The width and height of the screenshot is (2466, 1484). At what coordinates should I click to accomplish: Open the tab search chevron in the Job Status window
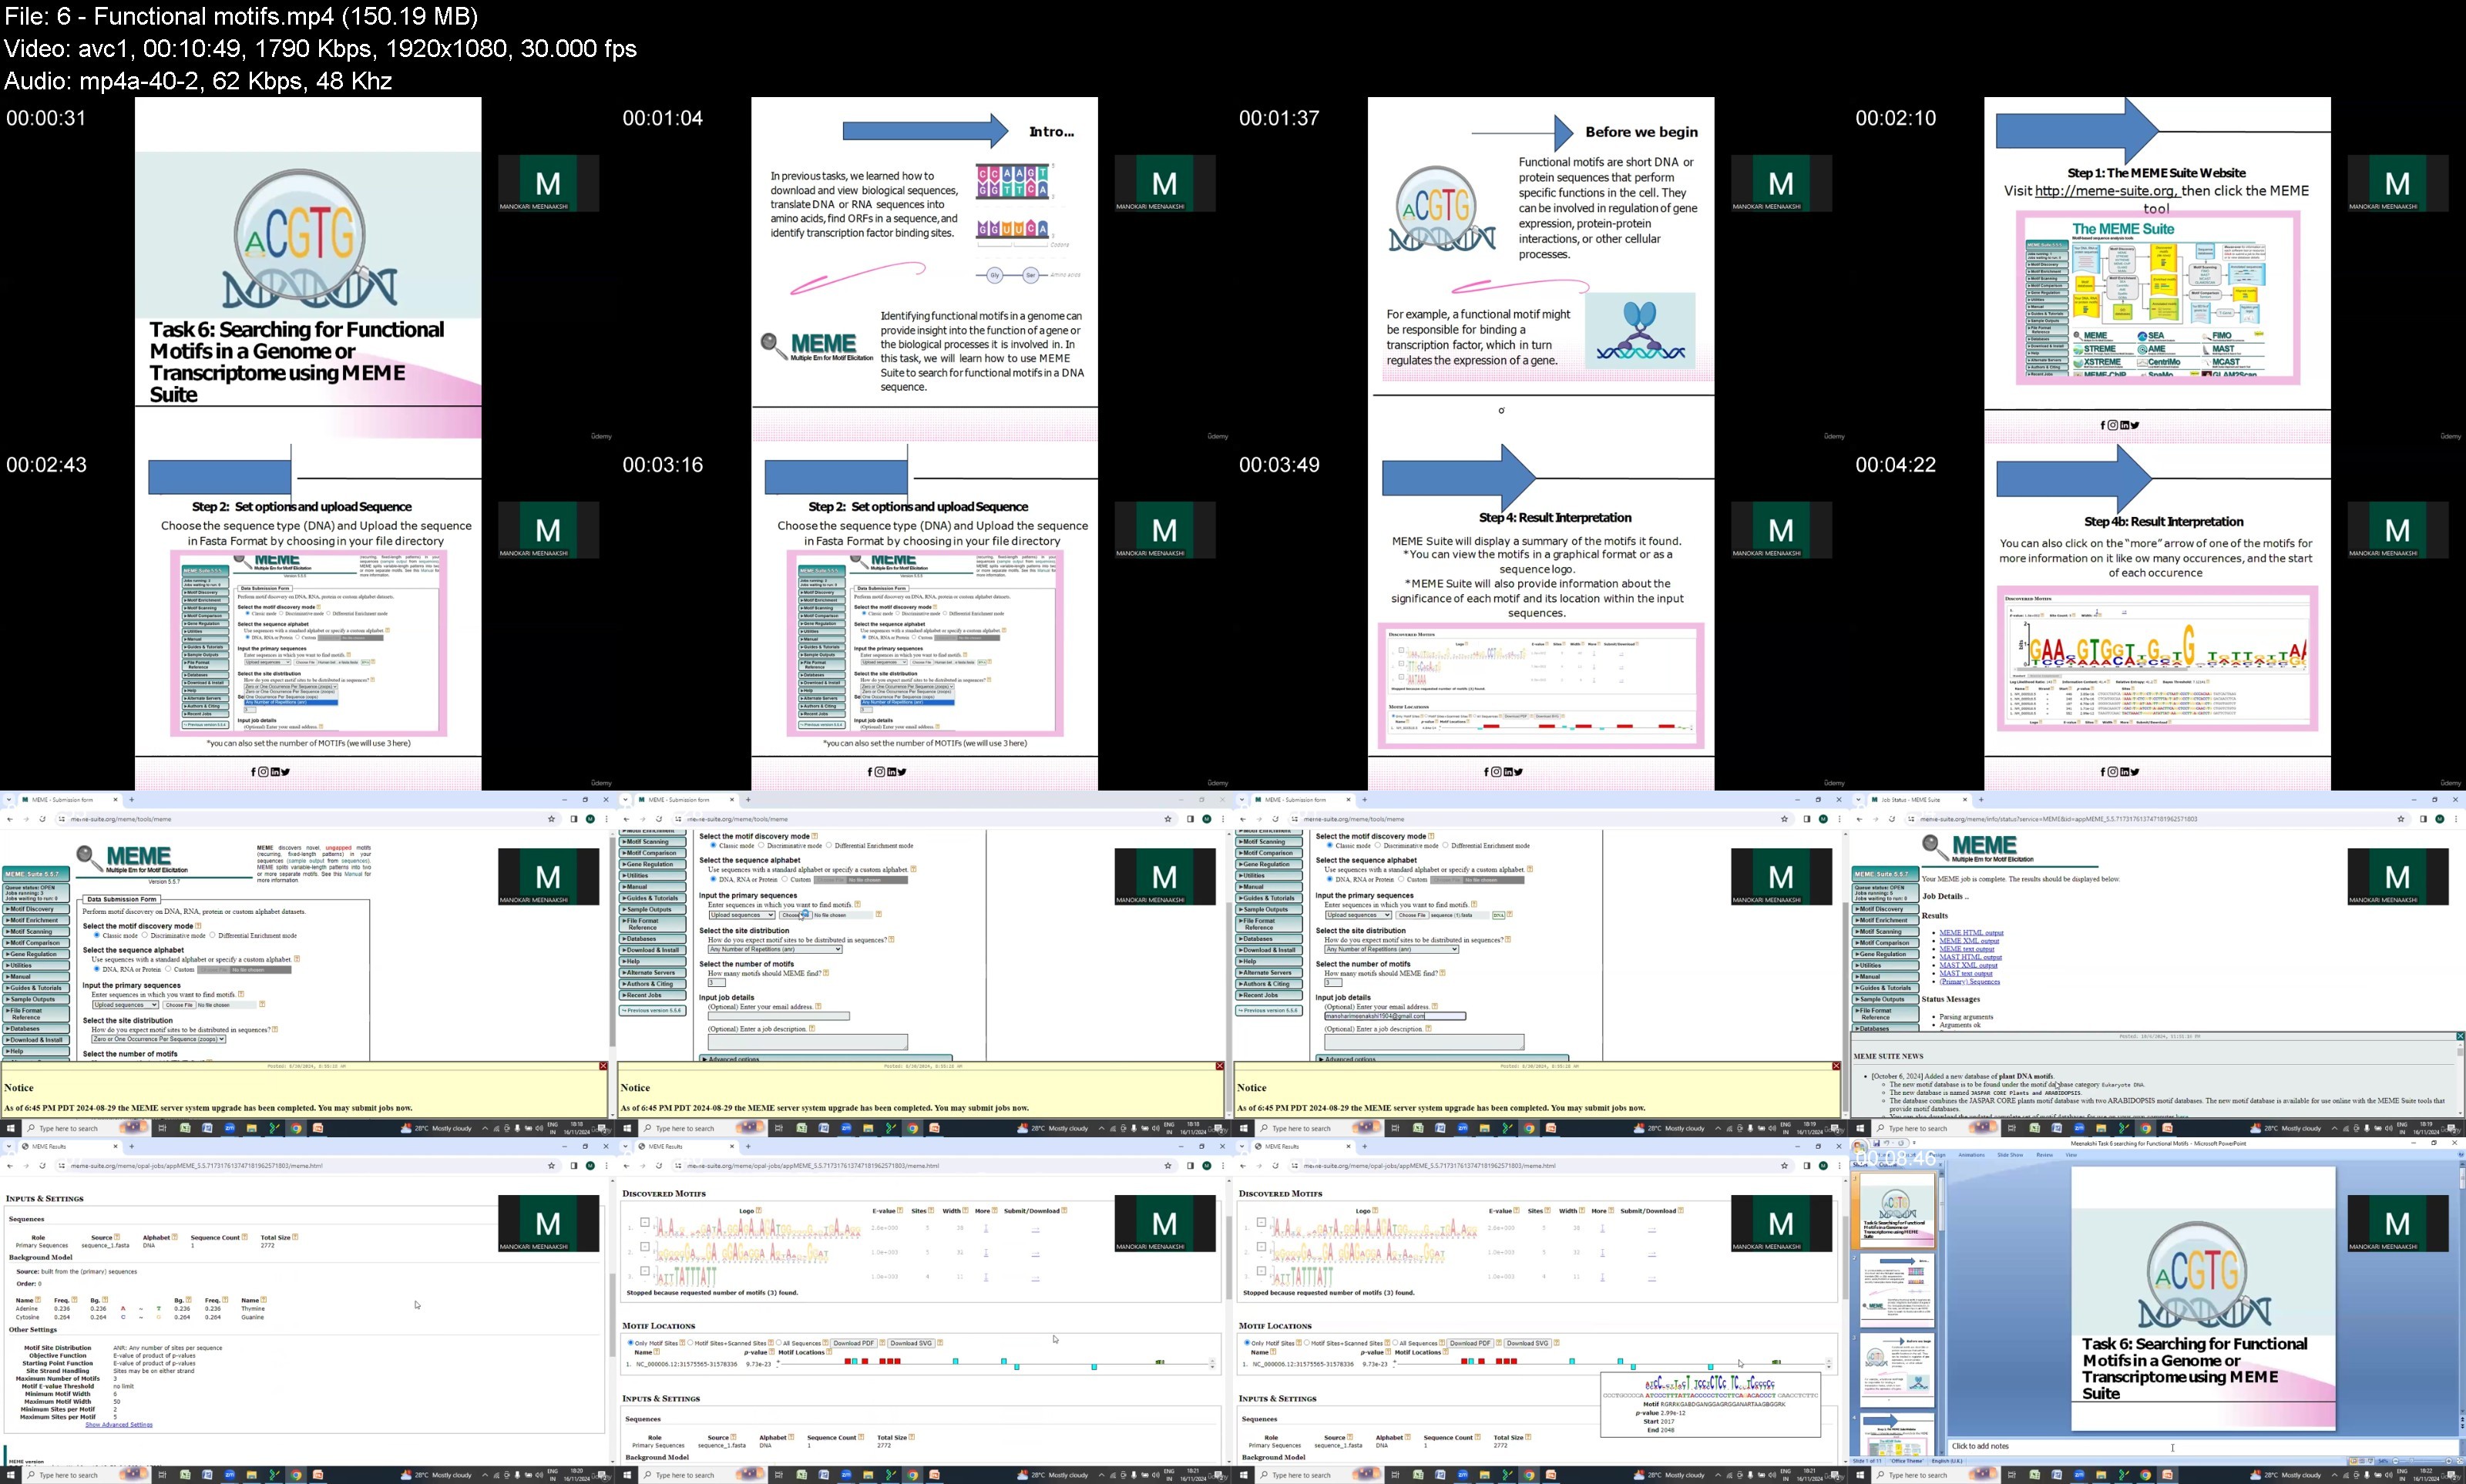(x=1857, y=800)
